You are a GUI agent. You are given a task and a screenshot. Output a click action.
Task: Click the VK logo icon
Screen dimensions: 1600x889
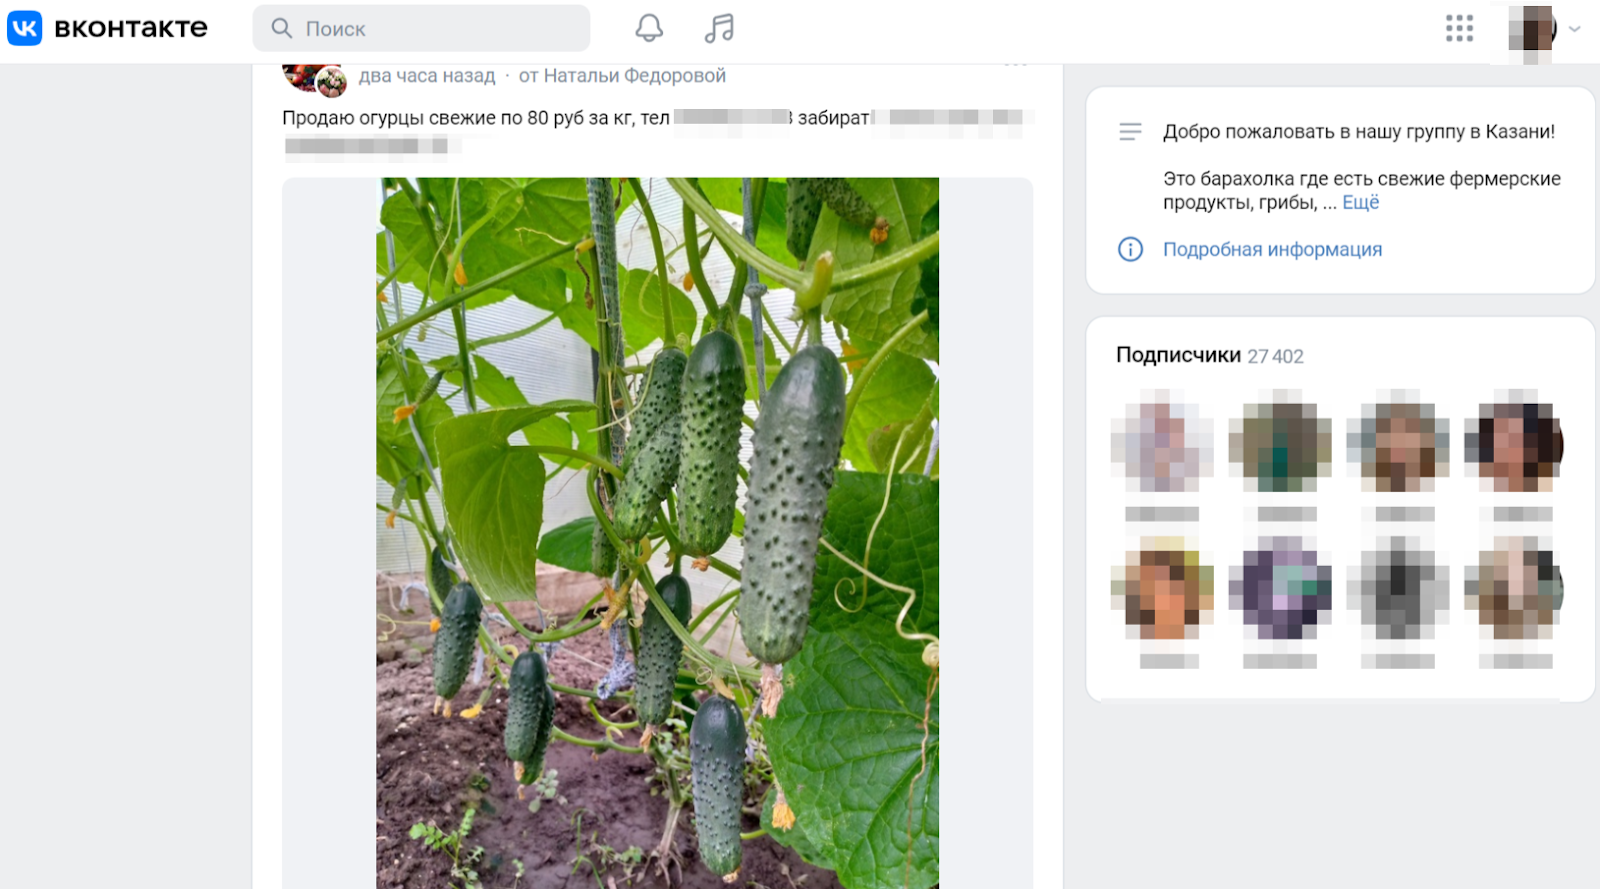(25, 28)
